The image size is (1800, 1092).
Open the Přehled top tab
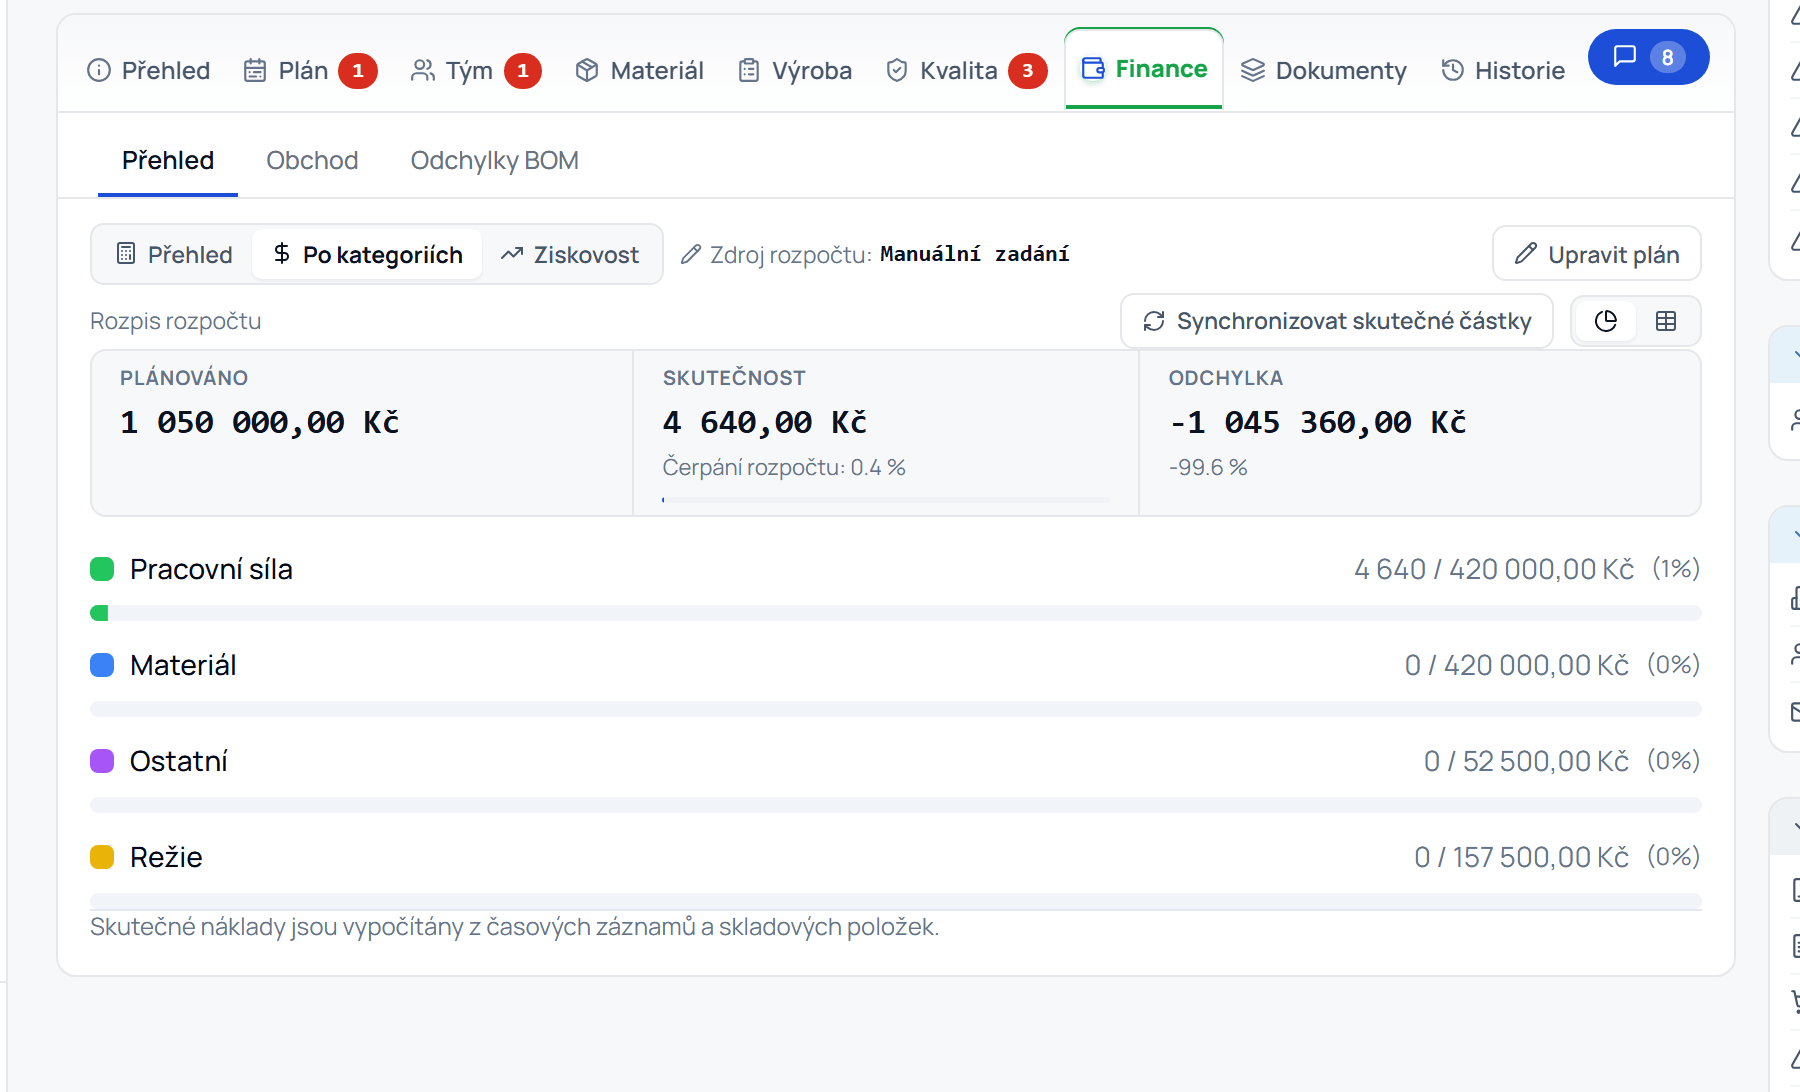[149, 70]
